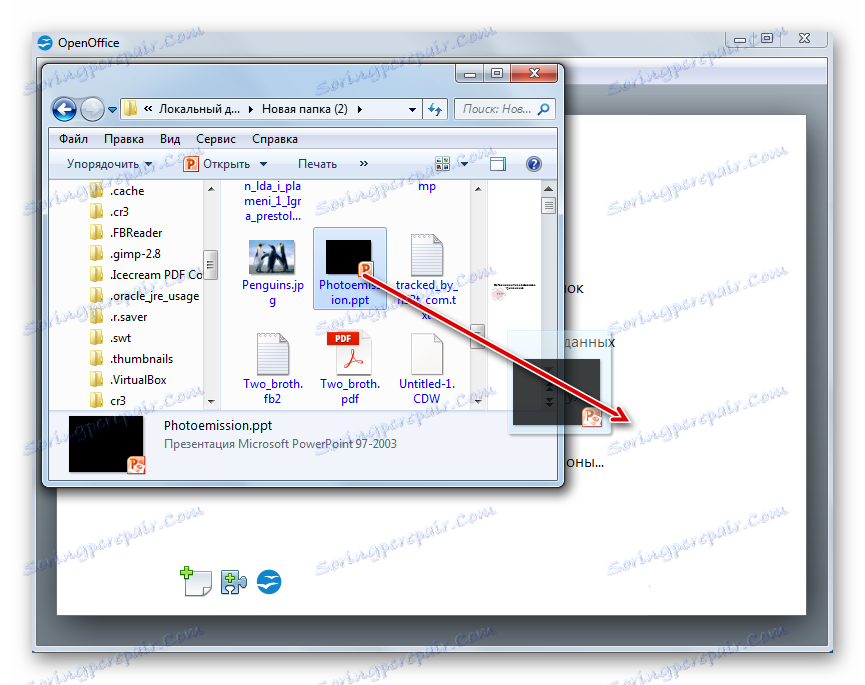Click the slide preview in preview pane
This screenshot has width=865, height=685.
point(514,290)
